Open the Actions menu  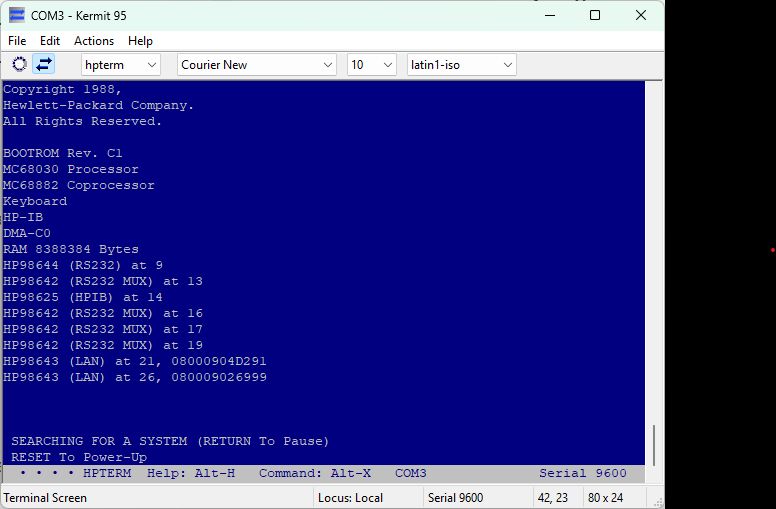click(x=94, y=41)
